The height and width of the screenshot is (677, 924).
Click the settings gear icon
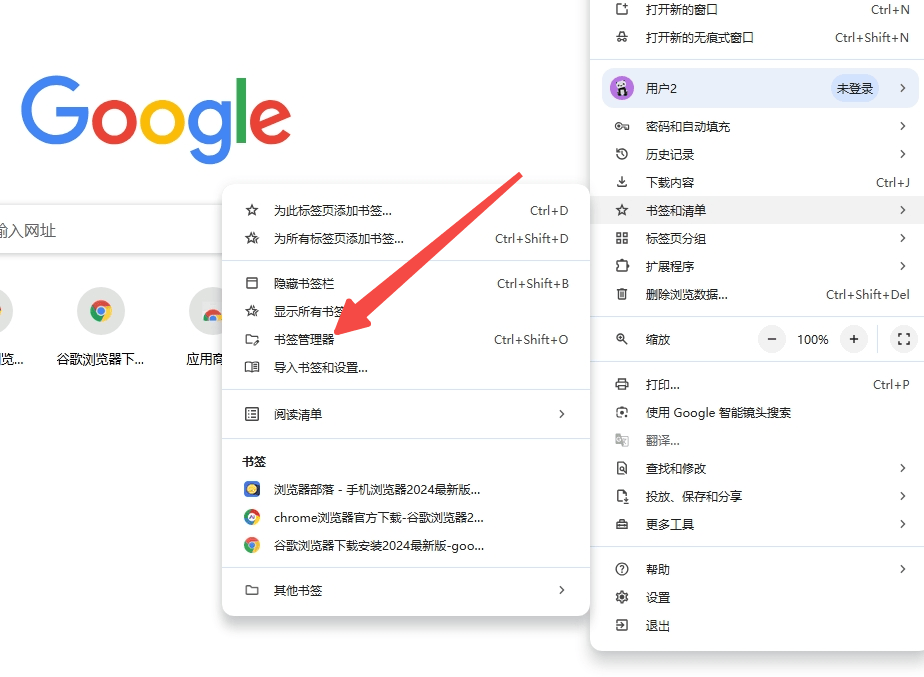(x=622, y=597)
